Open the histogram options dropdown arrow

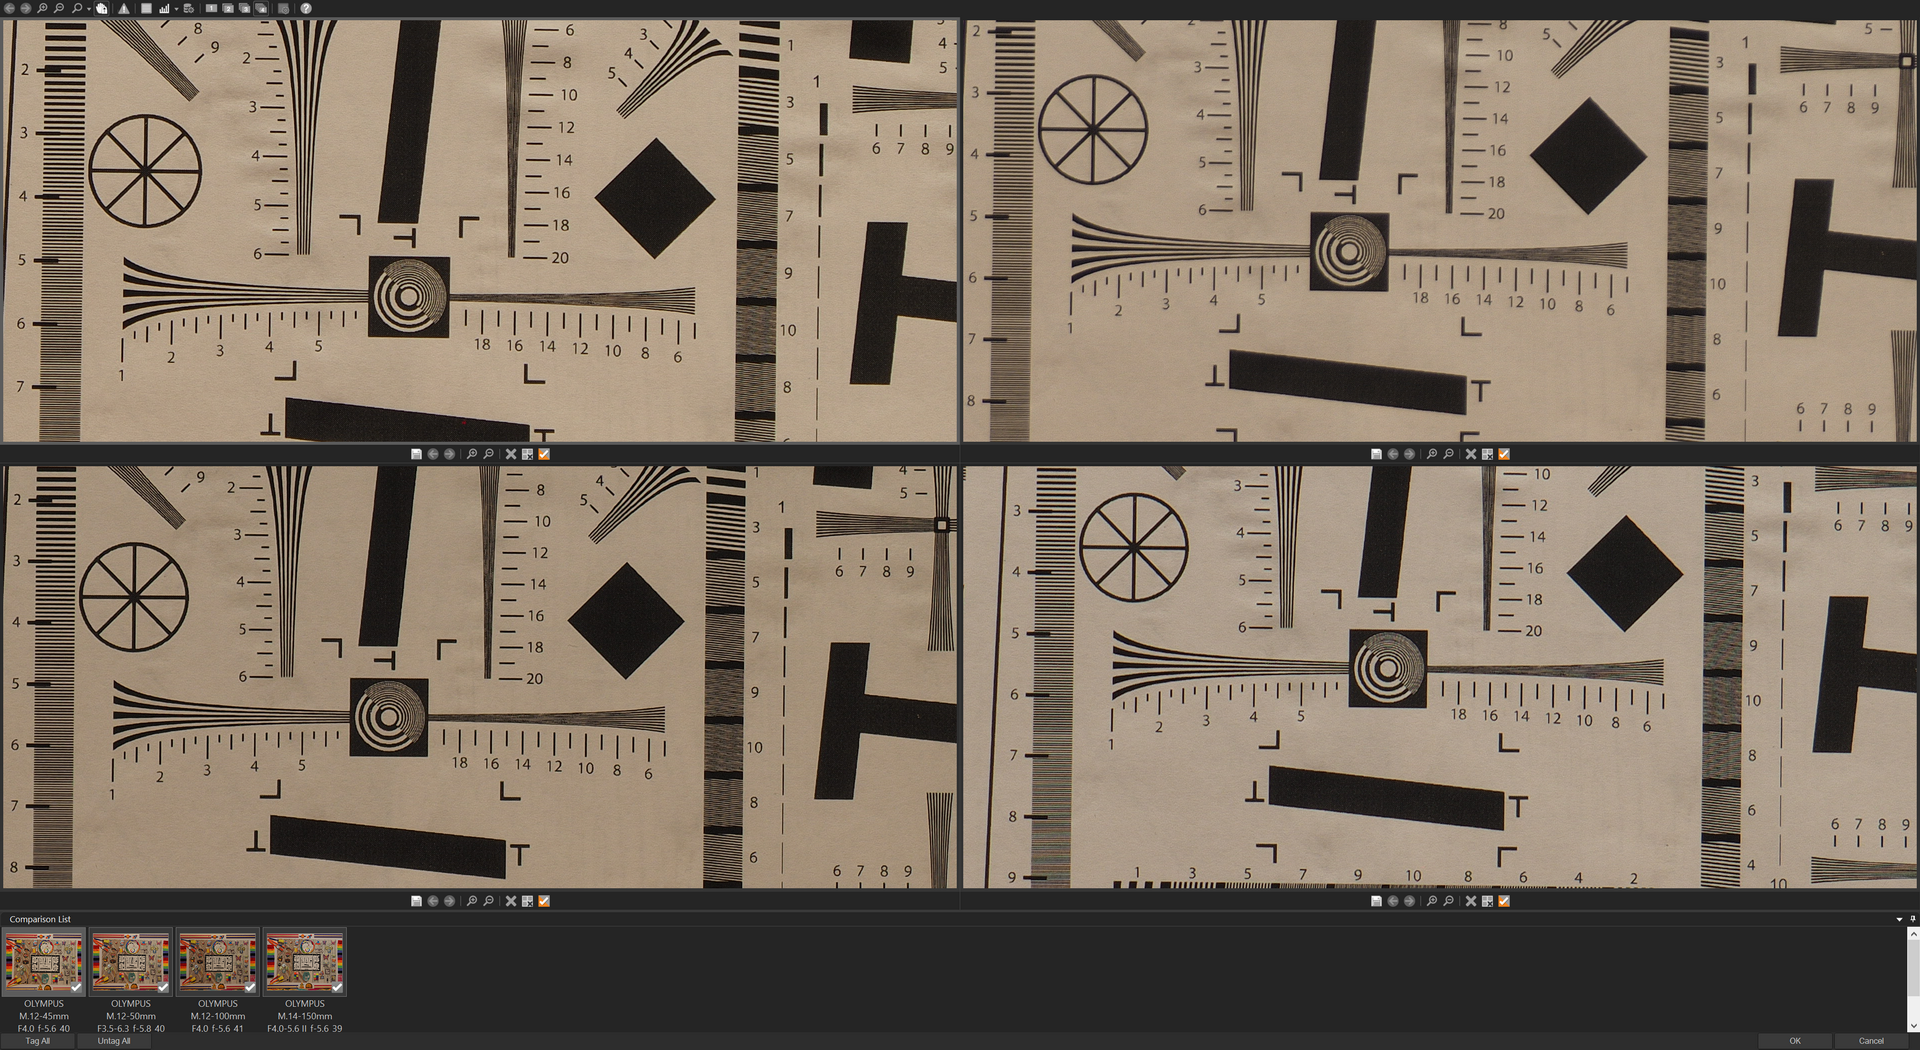[x=176, y=9]
